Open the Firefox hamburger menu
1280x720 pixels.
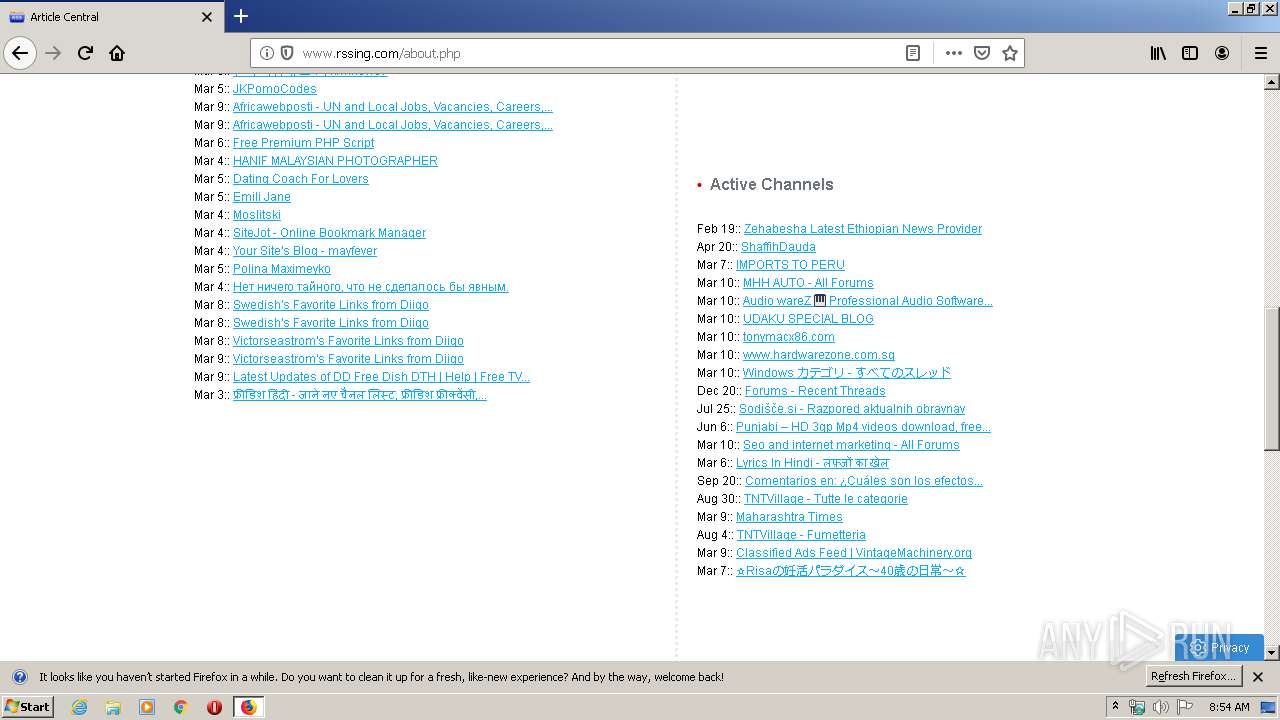click(1260, 53)
